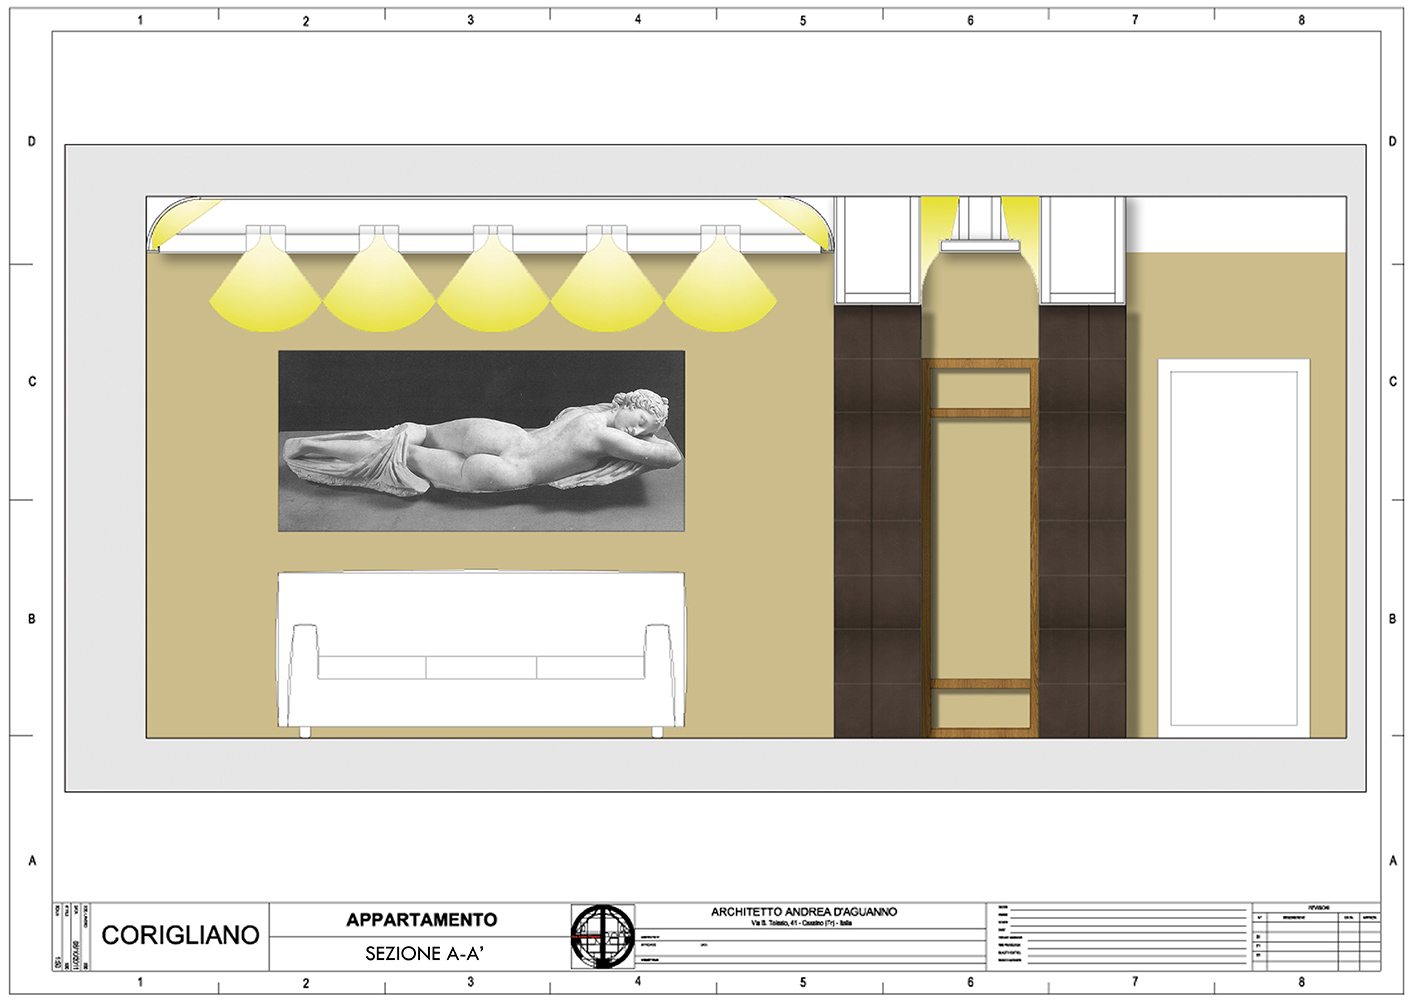Click the top grid column label 1

tap(140, 20)
